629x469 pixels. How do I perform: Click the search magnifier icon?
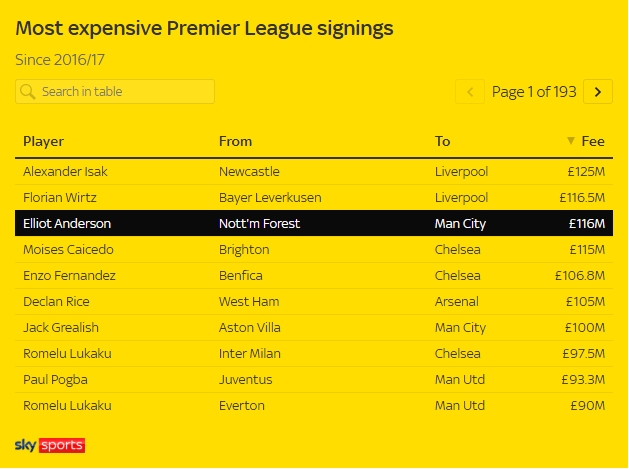point(28,92)
